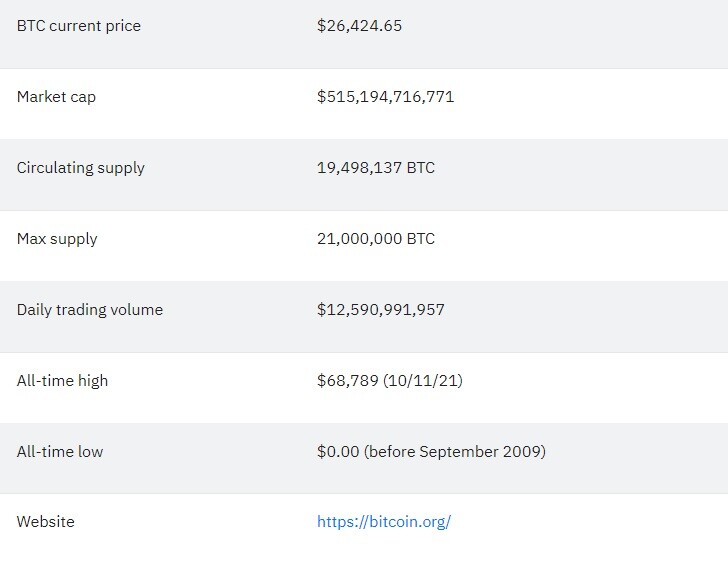Click the All-time high label
728x563 pixels.
click(x=62, y=381)
